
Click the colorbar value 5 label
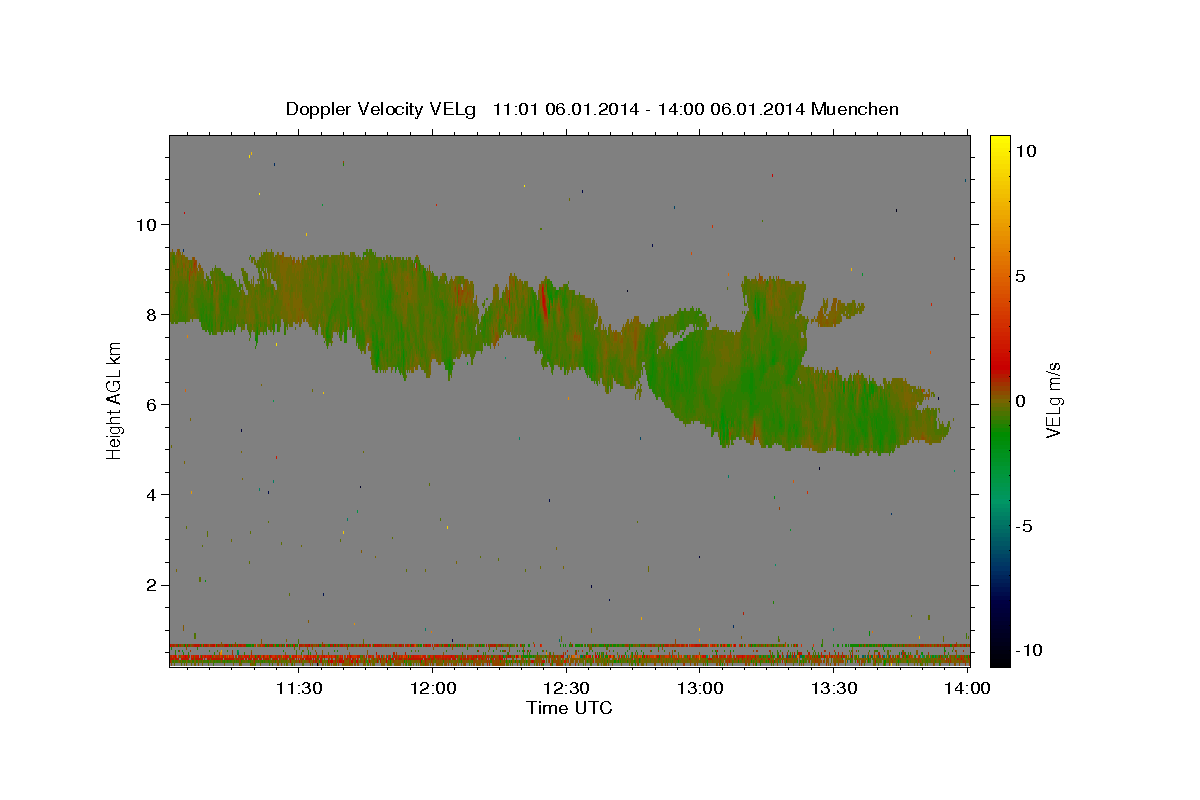click(1020, 275)
